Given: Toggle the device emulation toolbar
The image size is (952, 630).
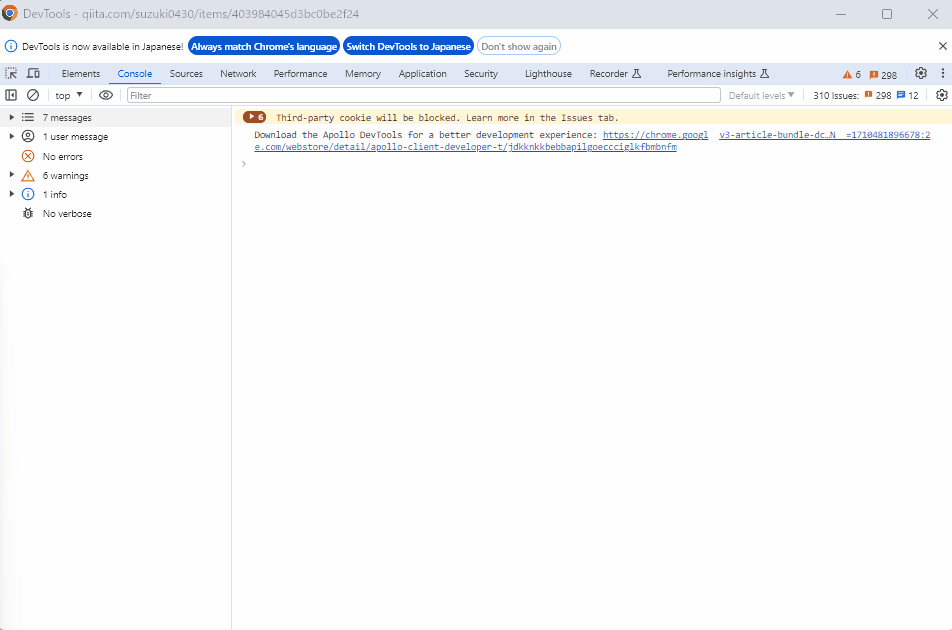Looking at the screenshot, I should coord(34,73).
